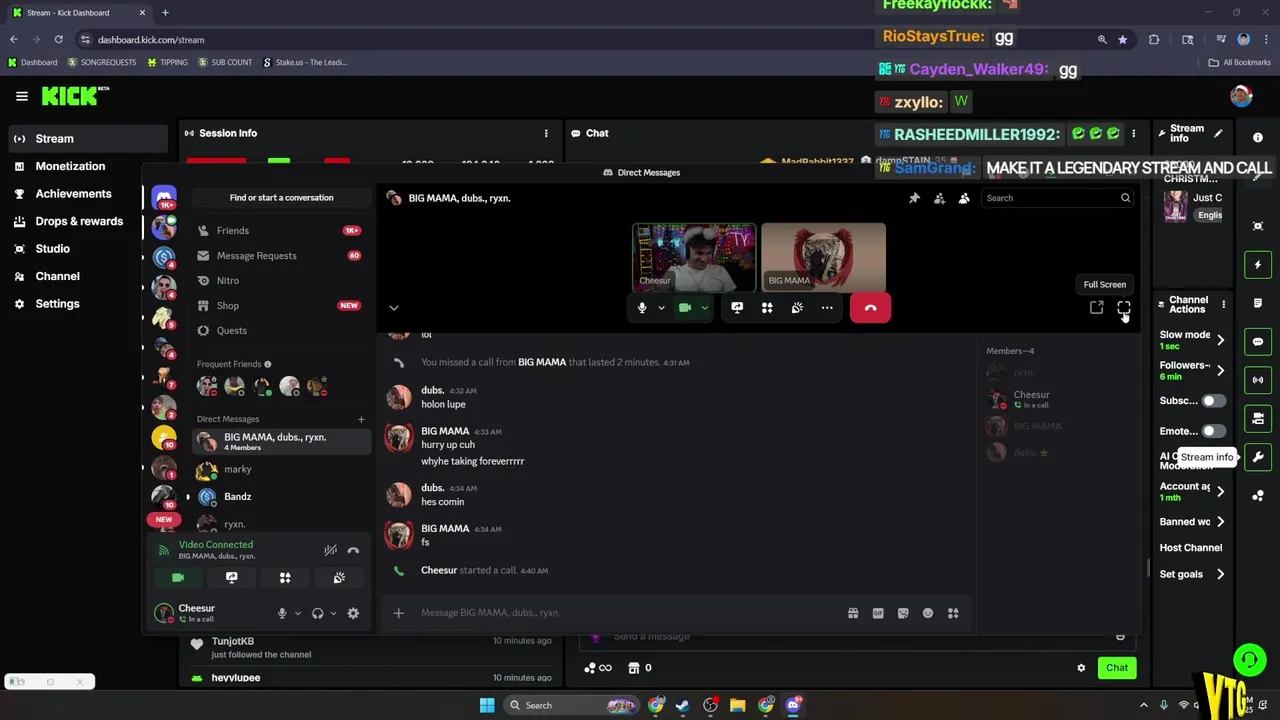Select Cheesur video thumbnail
This screenshot has width=1280, height=720.
click(694, 257)
